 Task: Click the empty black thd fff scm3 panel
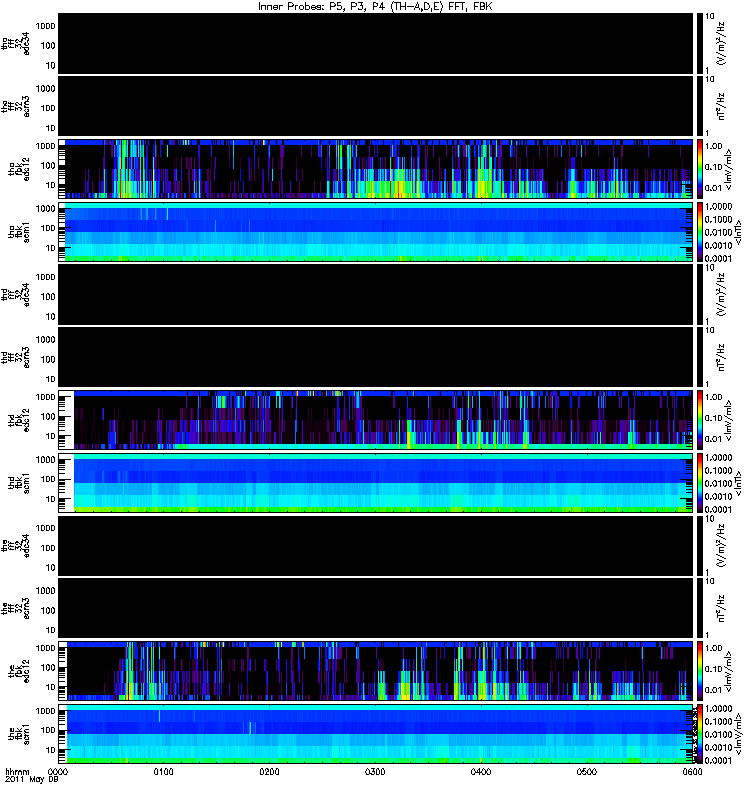click(375, 357)
